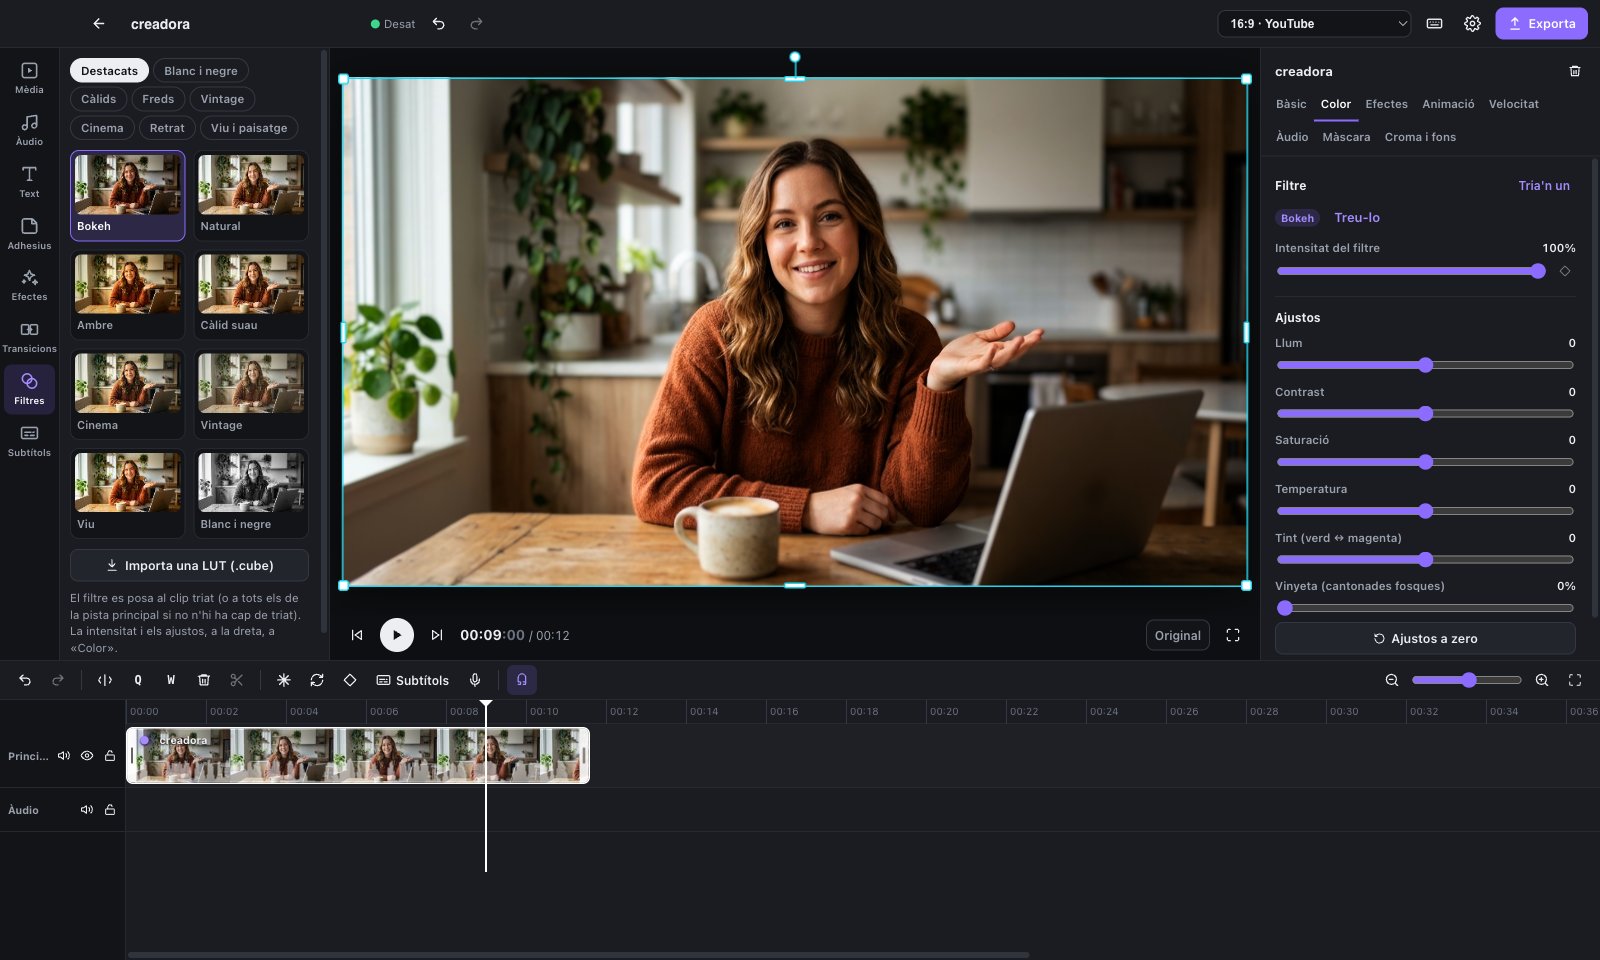Click the back arrow next to creadora
The image size is (1600, 960).
98,23
